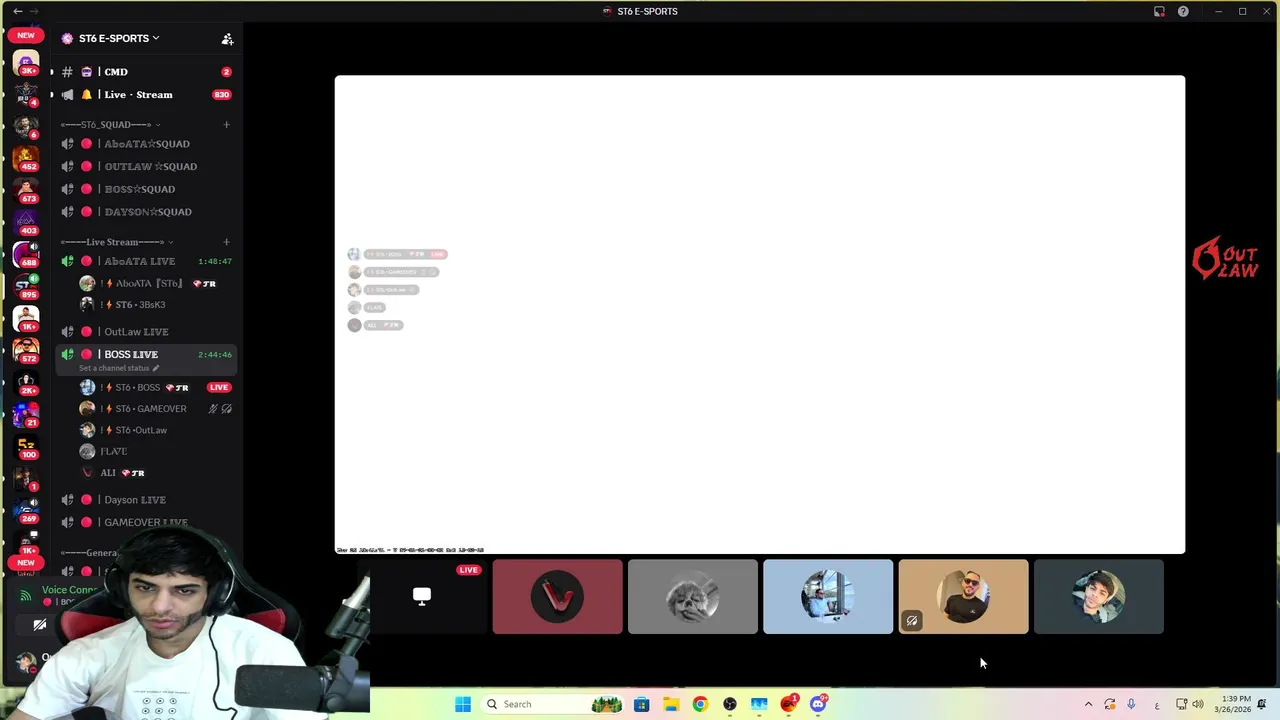
Task: Open the server icon with the 452 badge
Action: [26, 159]
